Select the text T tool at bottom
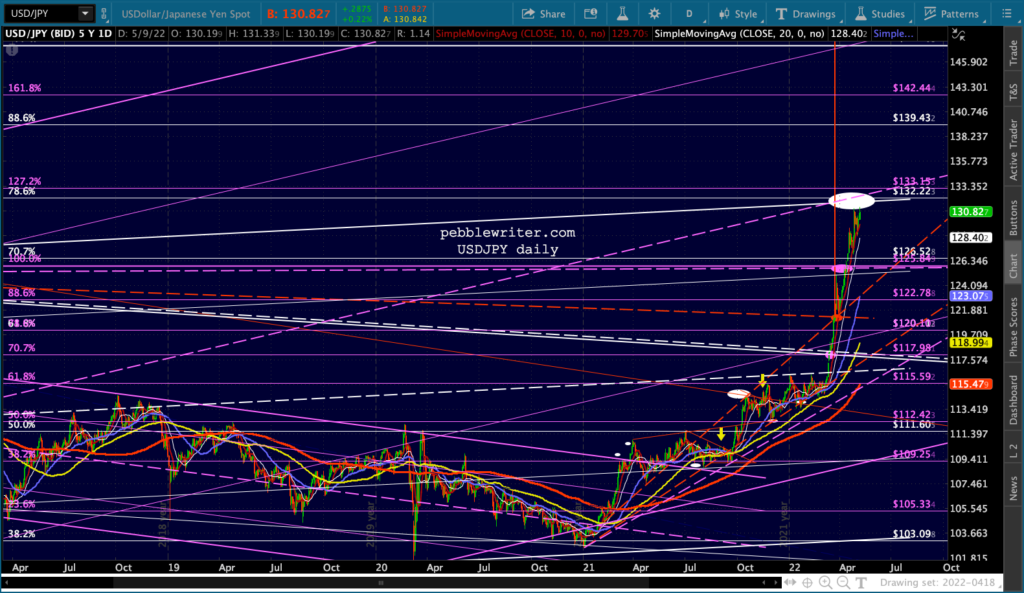1024x593 pixels. pyautogui.click(x=861, y=583)
